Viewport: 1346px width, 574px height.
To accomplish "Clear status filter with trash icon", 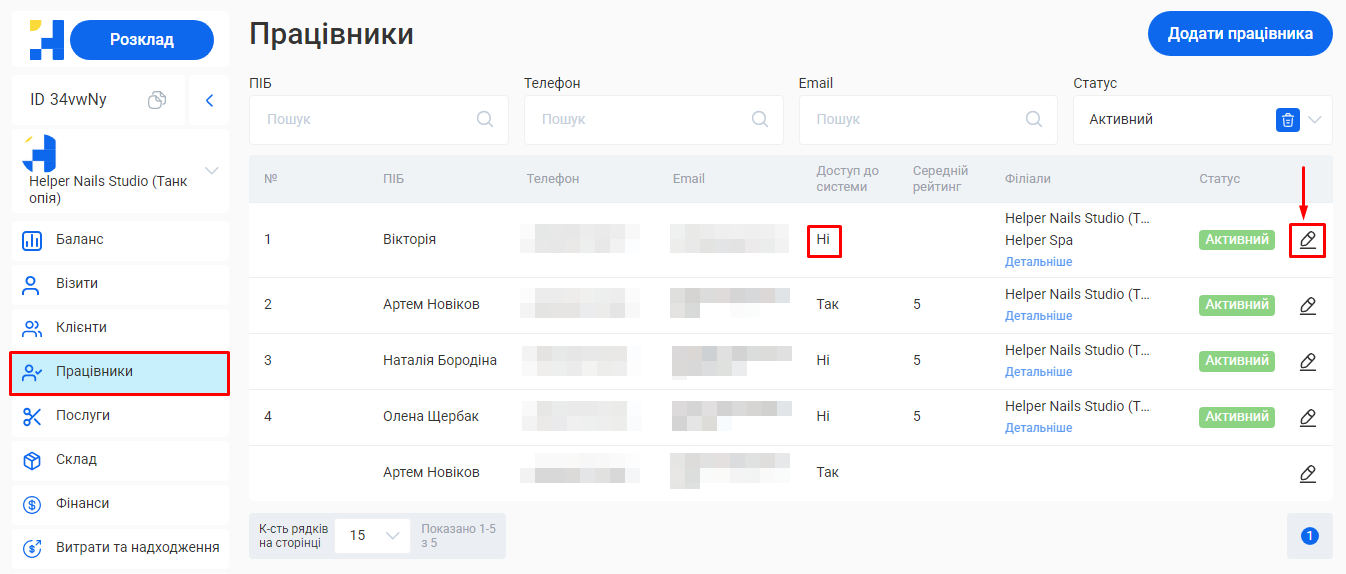I will (1288, 120).
